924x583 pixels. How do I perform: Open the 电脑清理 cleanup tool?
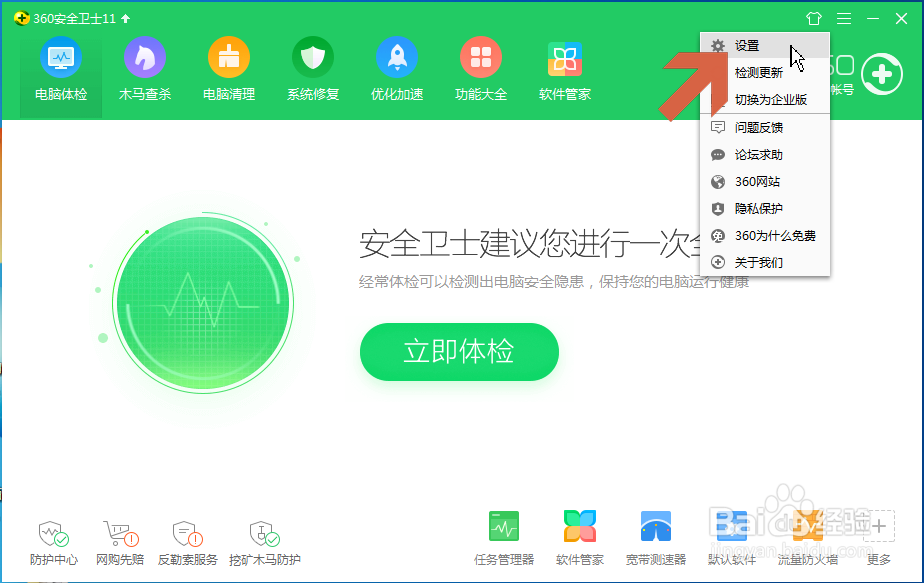click(x=229, y=71)
